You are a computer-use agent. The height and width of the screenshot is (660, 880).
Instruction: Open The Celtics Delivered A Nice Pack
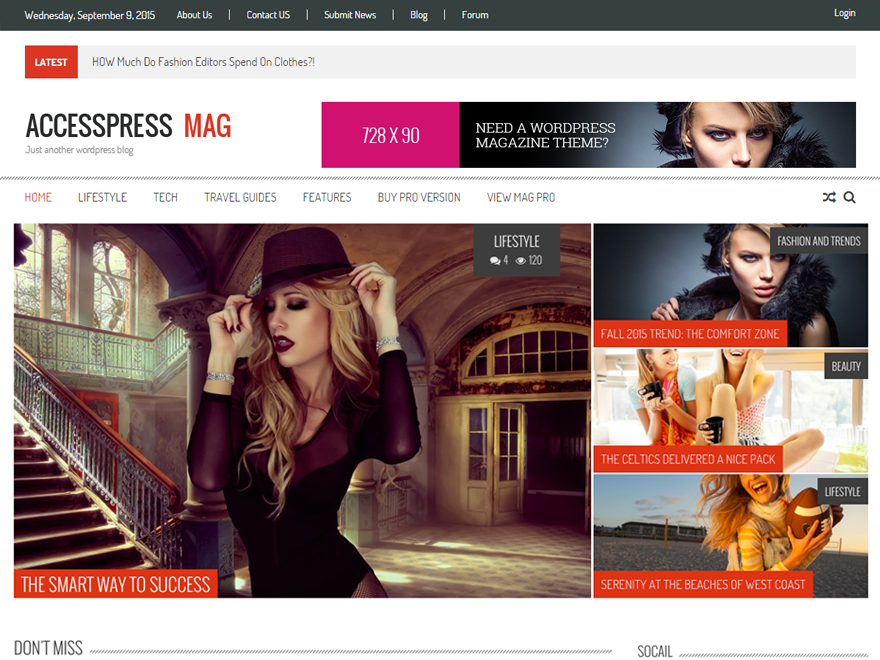pos(688,459)
